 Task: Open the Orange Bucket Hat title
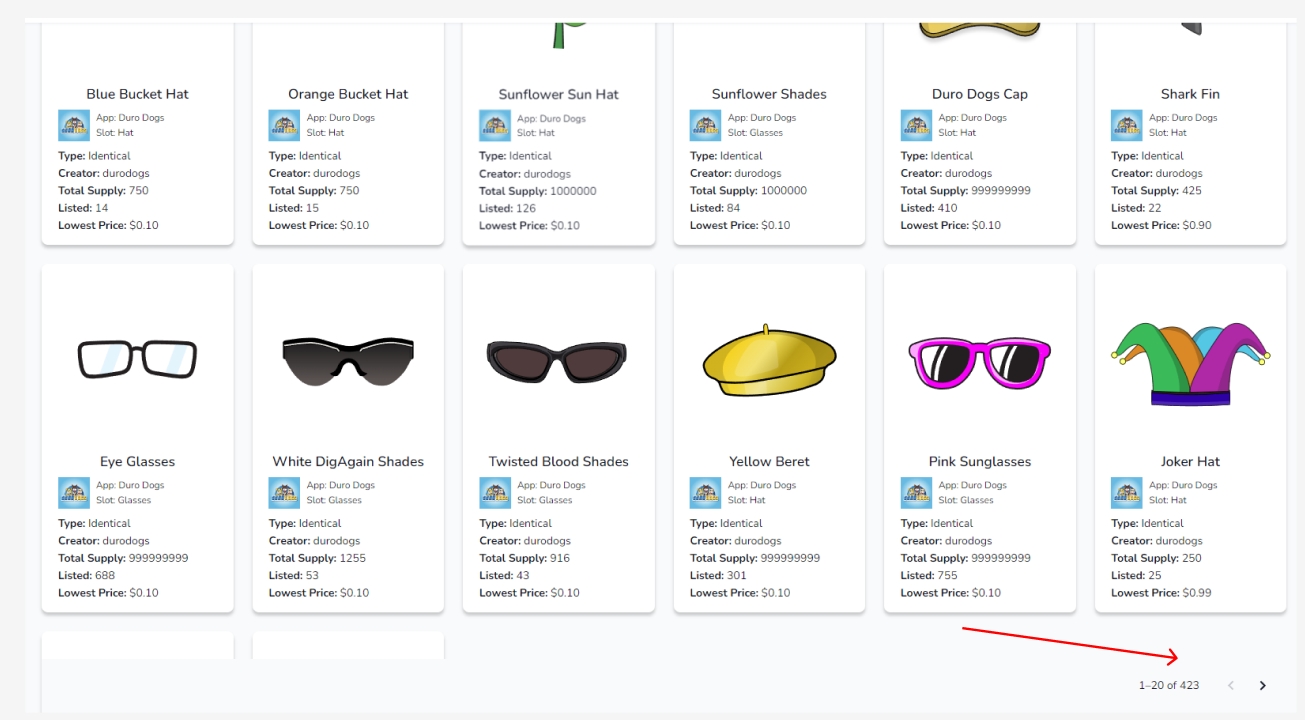coord(348,94)
